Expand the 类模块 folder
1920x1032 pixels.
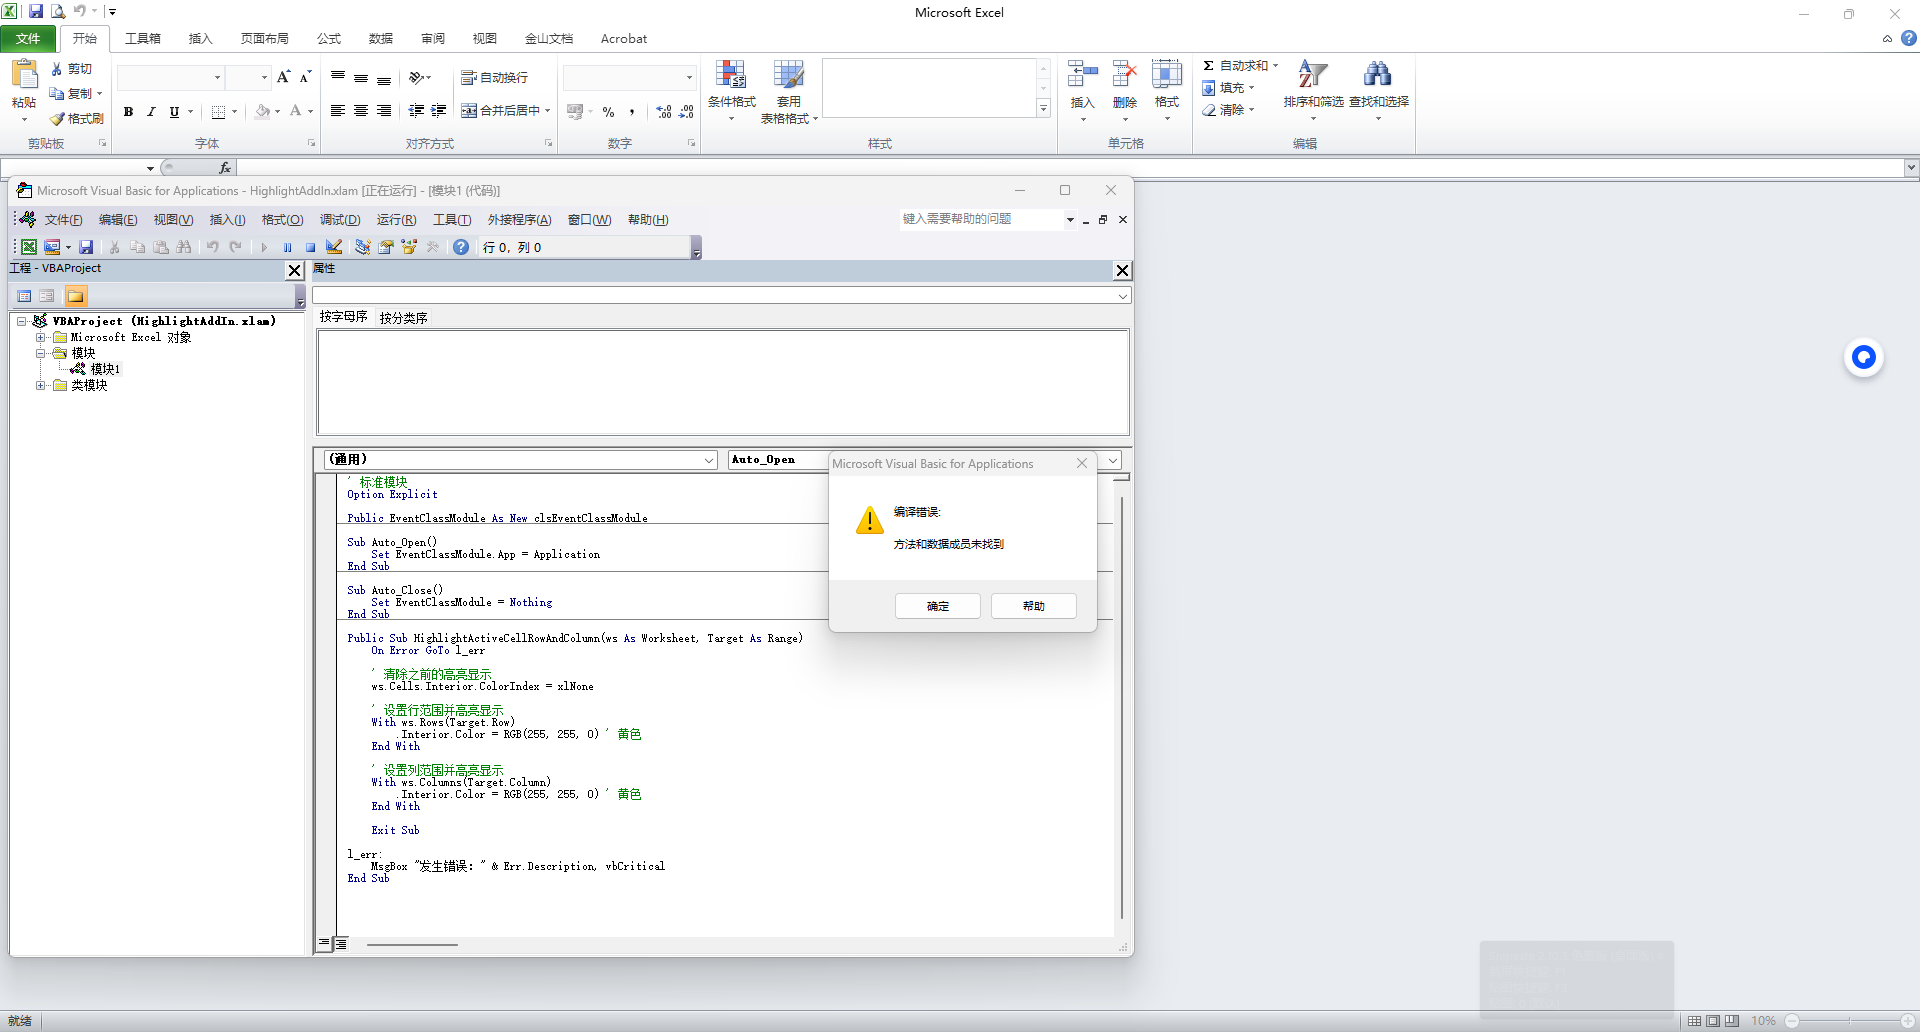41,385
